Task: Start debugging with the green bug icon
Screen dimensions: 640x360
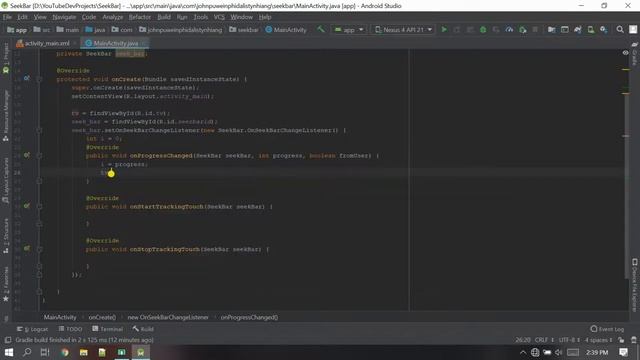Action: [483, 30]
